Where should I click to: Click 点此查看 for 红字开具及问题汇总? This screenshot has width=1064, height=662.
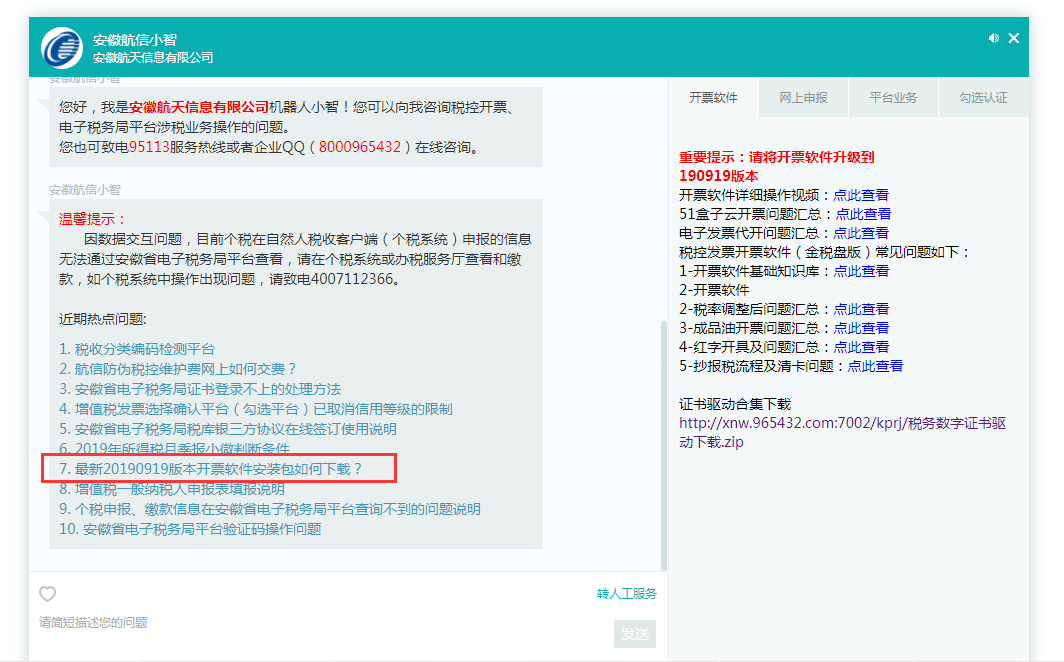point(860,347)
